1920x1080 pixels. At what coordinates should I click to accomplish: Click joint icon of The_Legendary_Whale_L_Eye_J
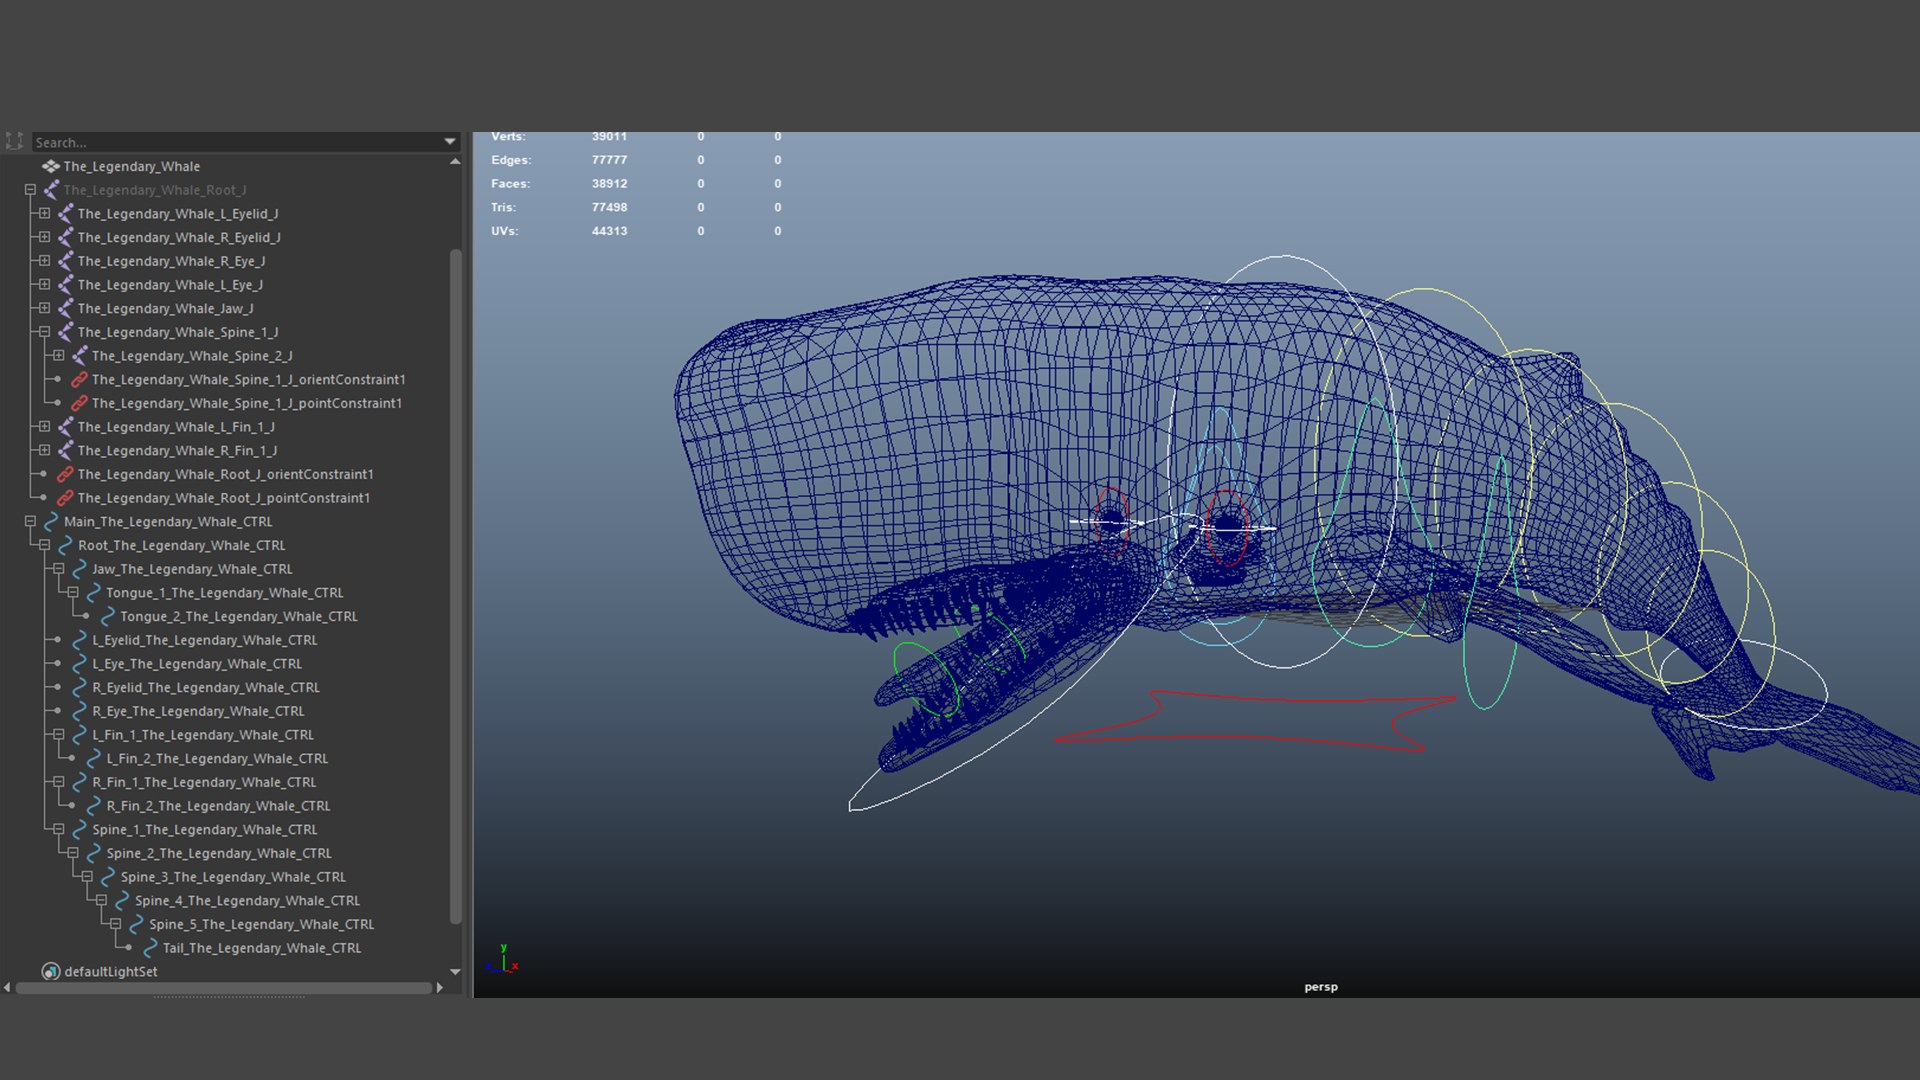[65, 285]
